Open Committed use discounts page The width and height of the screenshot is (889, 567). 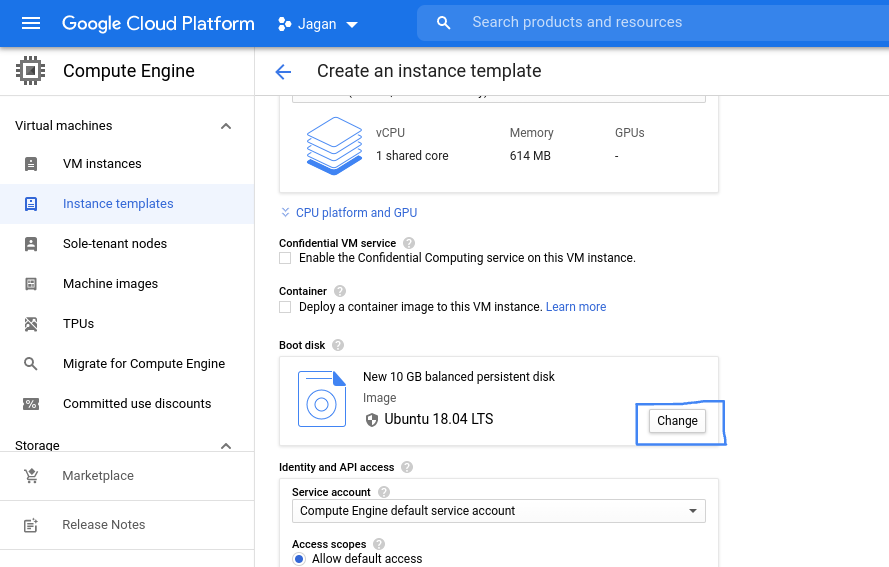(x=137, y=404)
